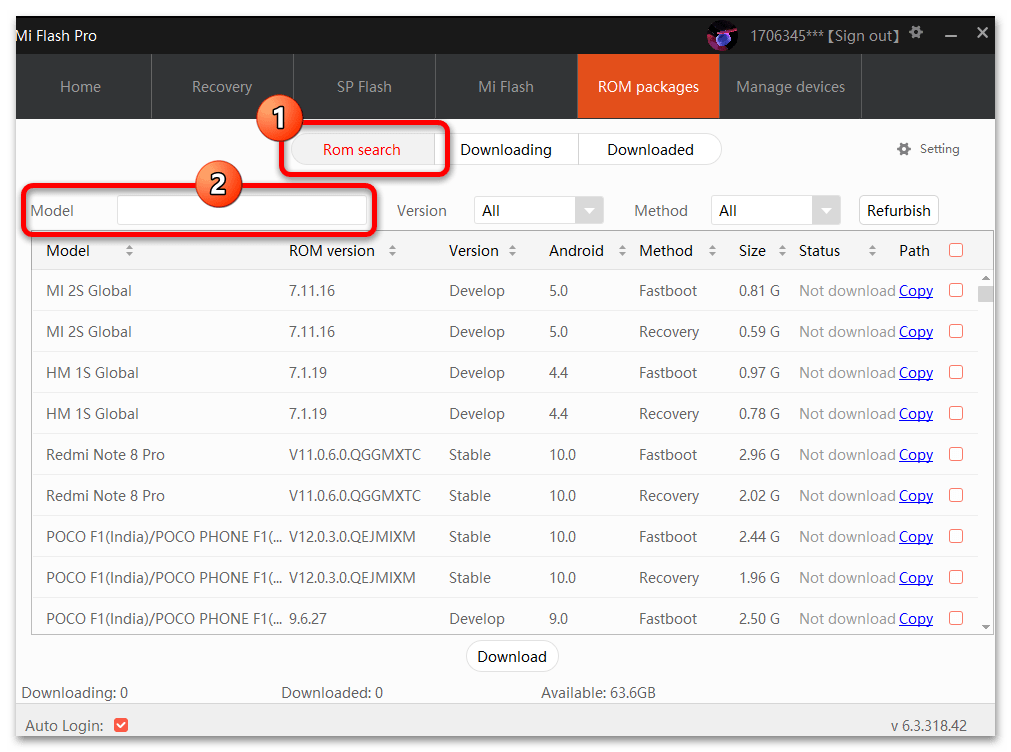Check Redmi Note 8 Pro Recovery row
1011x752 pixels.
coord(956,495)
